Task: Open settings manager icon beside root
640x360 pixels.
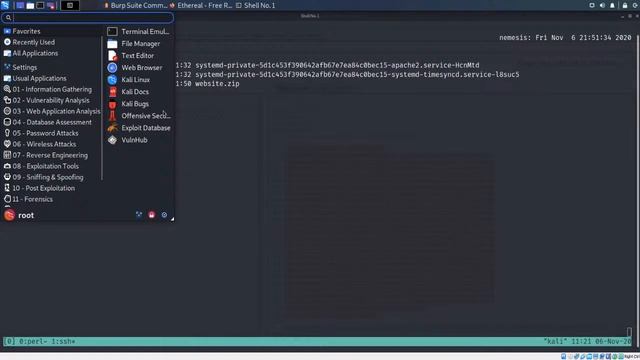Action: (x=139, y=215)
